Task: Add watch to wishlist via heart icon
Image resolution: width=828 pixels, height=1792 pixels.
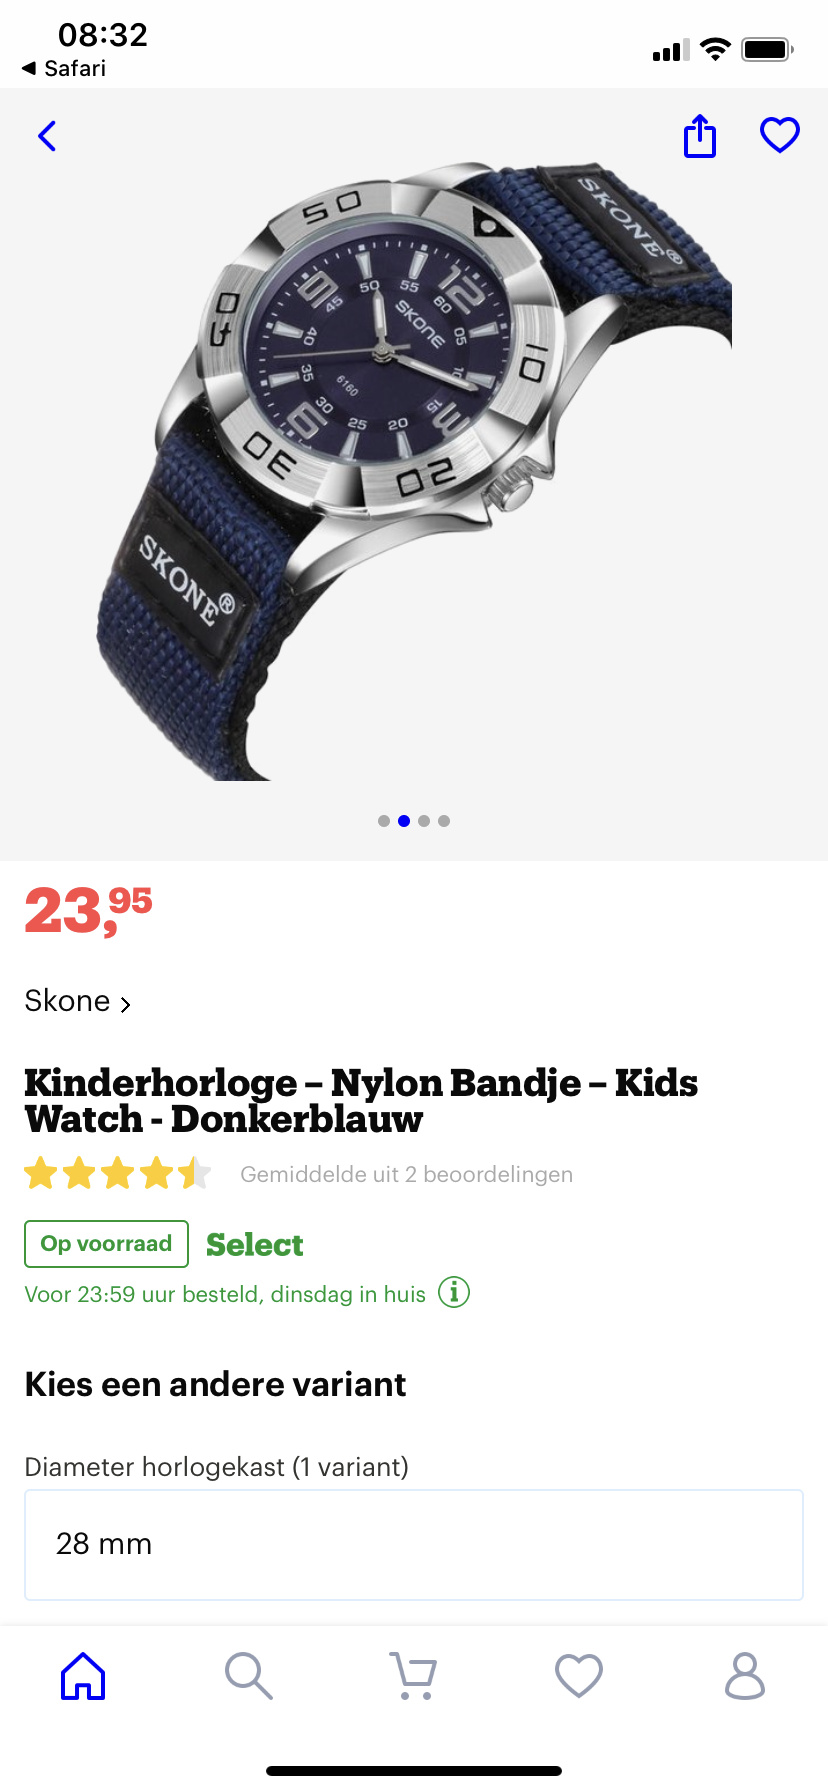Action: tap(780, 135)
